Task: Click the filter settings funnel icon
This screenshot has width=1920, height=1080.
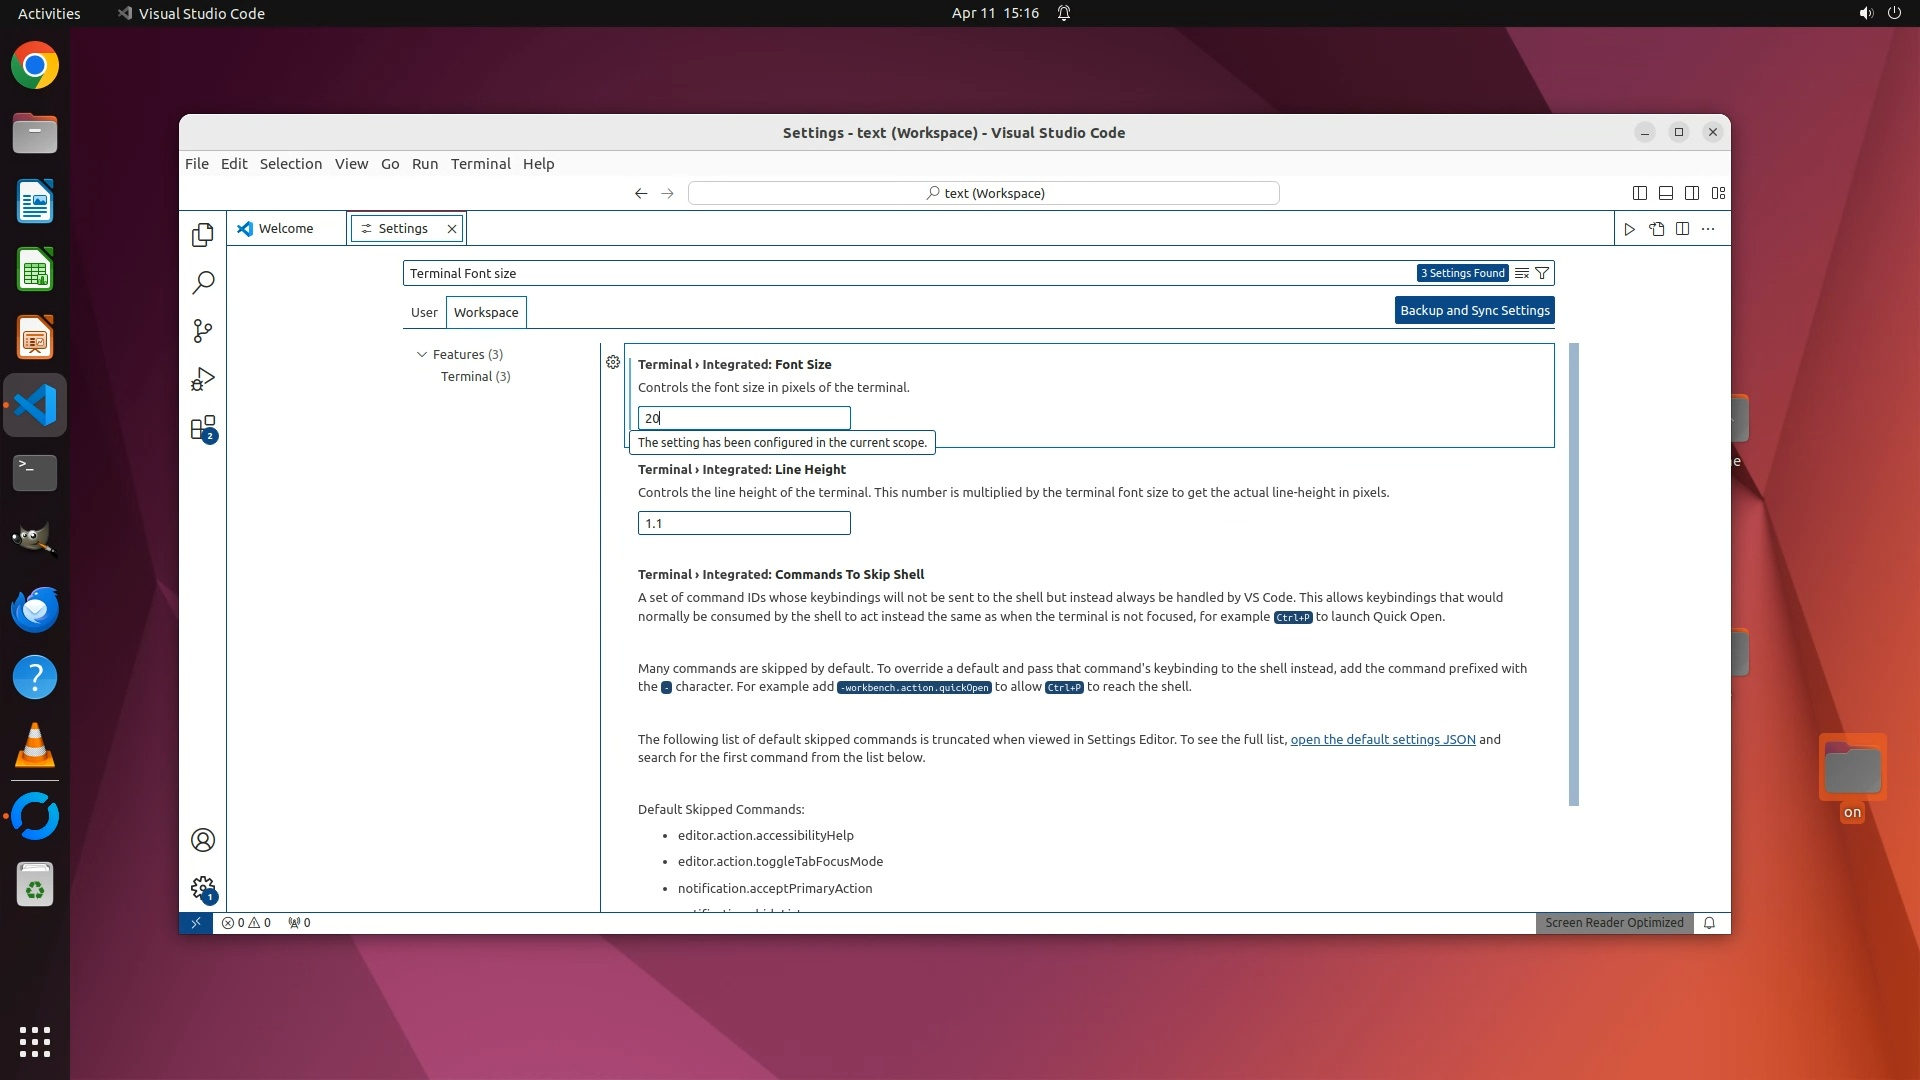Action: tap(1542, 273)
